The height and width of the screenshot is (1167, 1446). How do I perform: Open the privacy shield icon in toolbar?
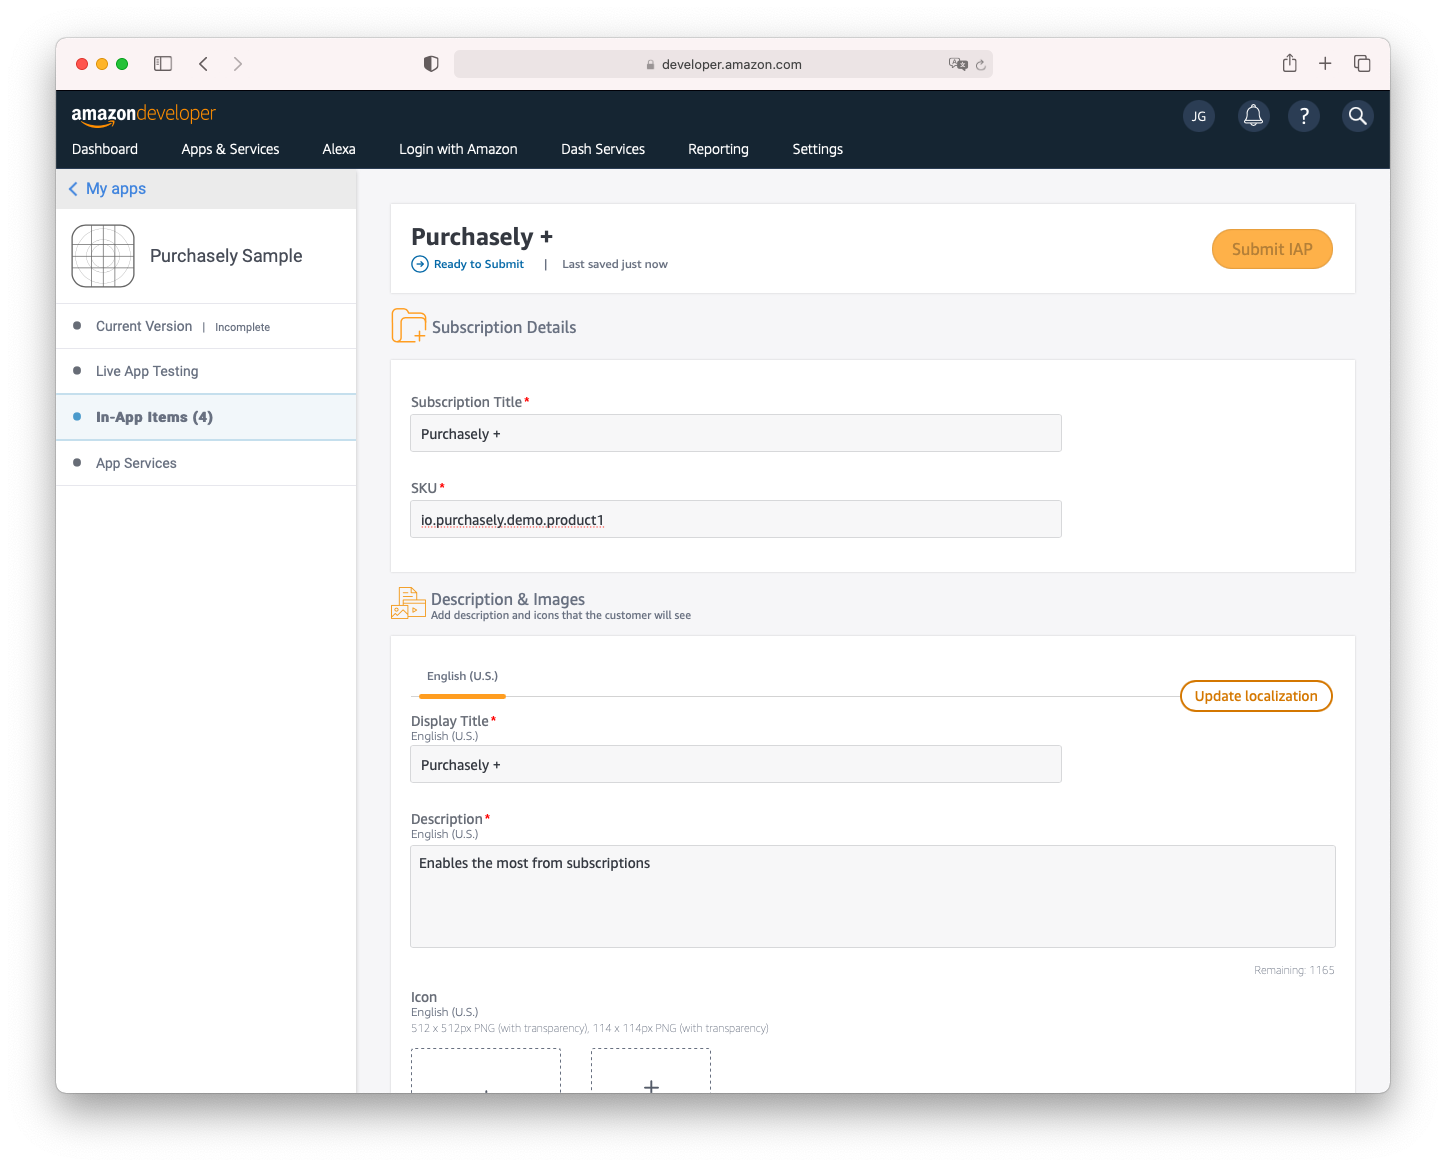[x=431, y=64]
